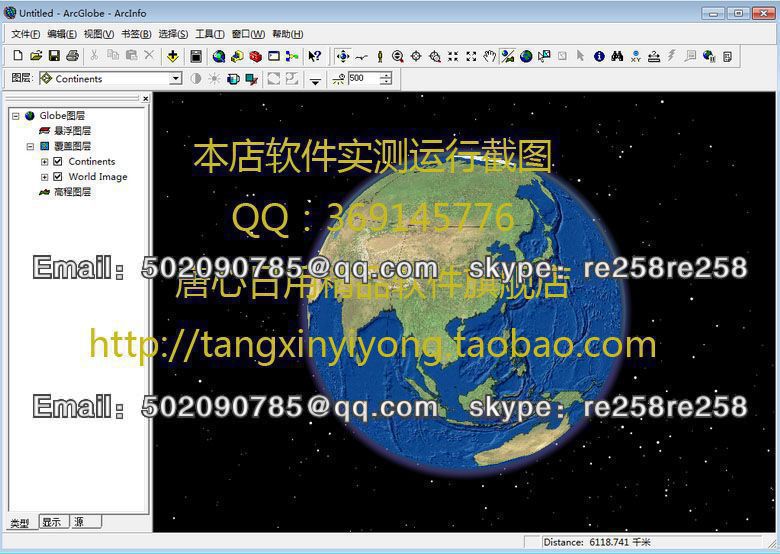This screenshot has width=780, height=554.
Task: Open the 书签(B) bookmarks menu
Action: pos(135,34)
